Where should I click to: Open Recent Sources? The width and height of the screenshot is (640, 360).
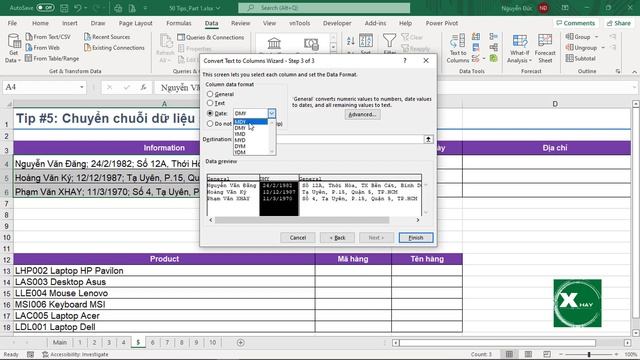(107, 37)
